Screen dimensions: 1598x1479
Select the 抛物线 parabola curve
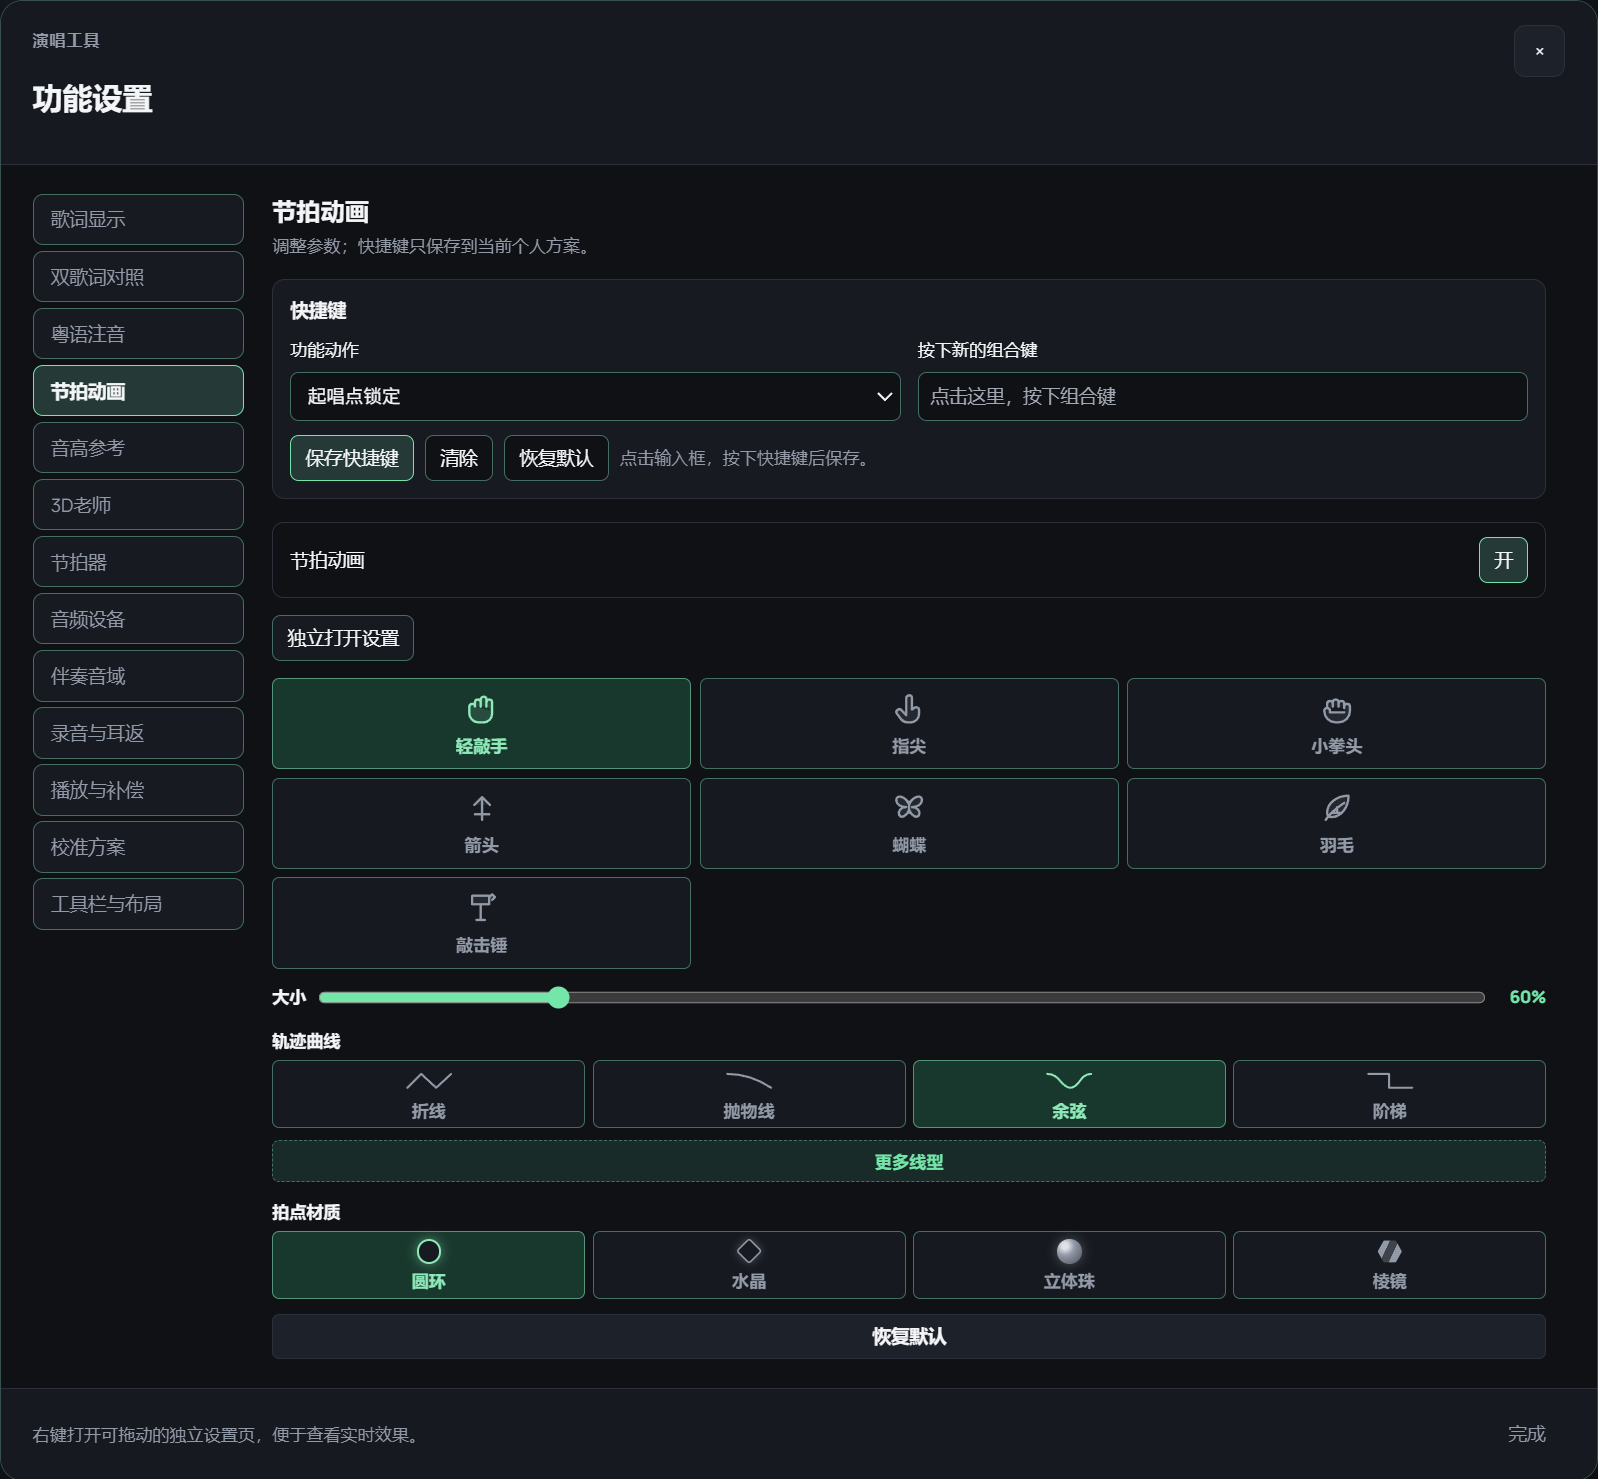click(x=749, y=1094)
